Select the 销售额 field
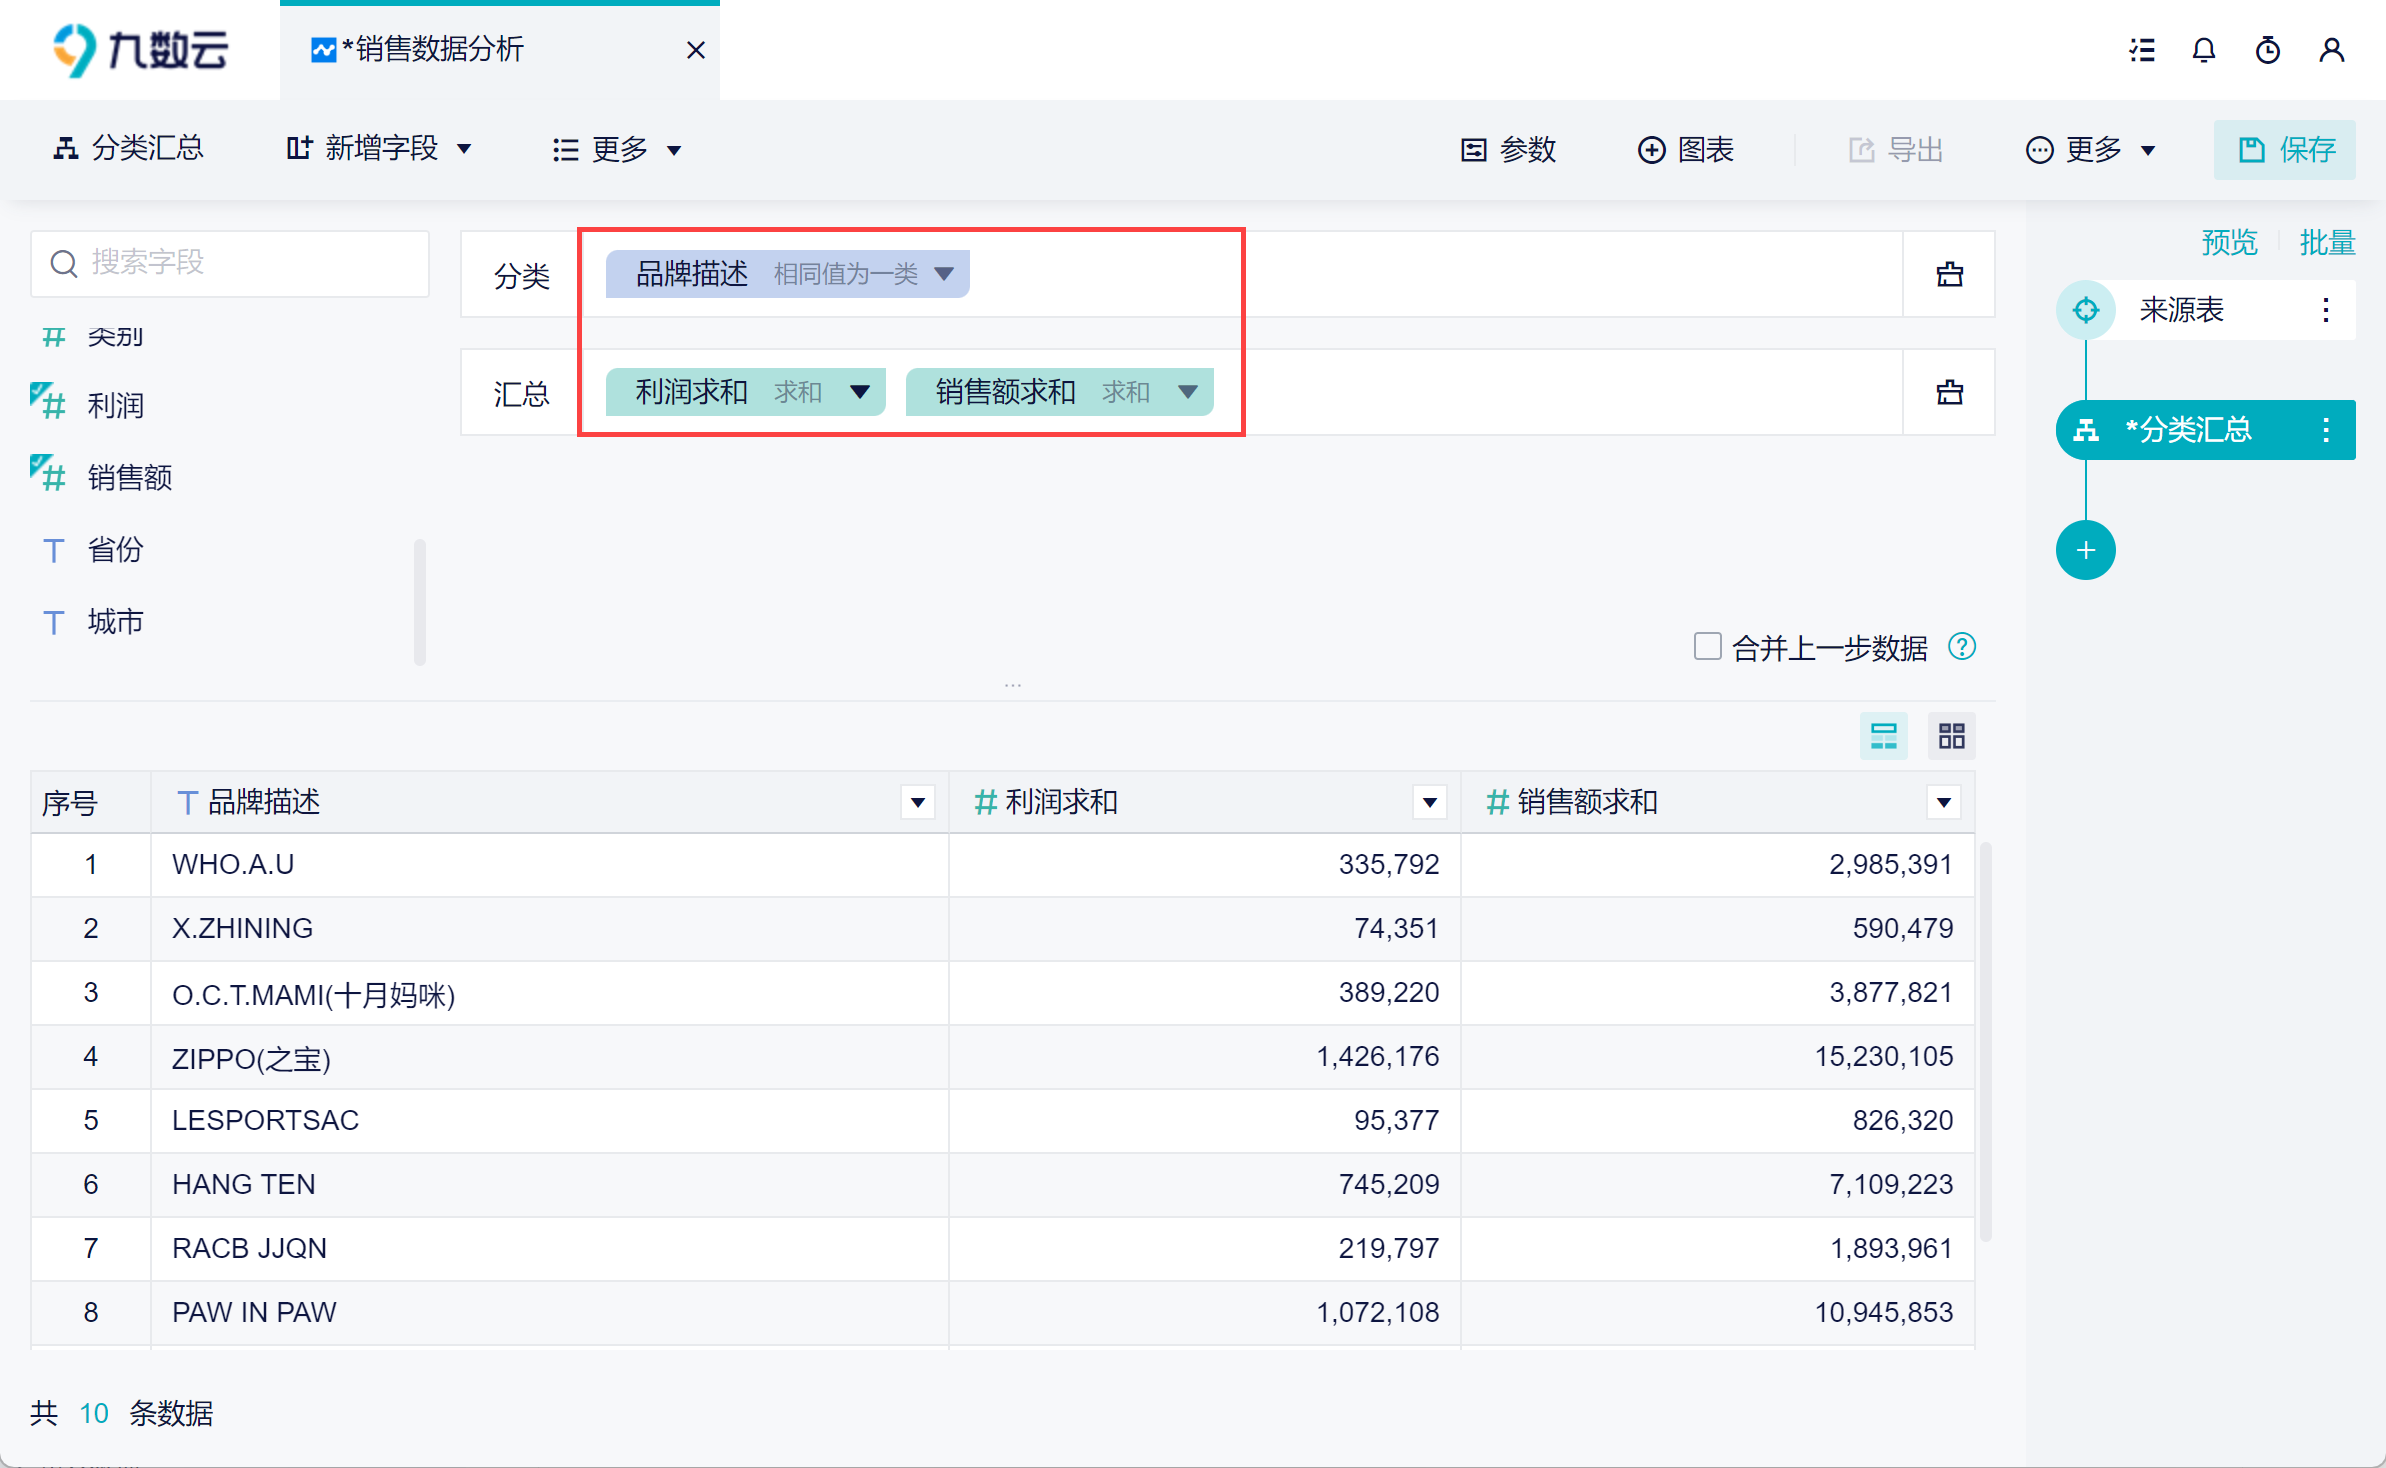Viewport: 2386px width, 1468px height. pyautogui.click(x=130, y=477)
